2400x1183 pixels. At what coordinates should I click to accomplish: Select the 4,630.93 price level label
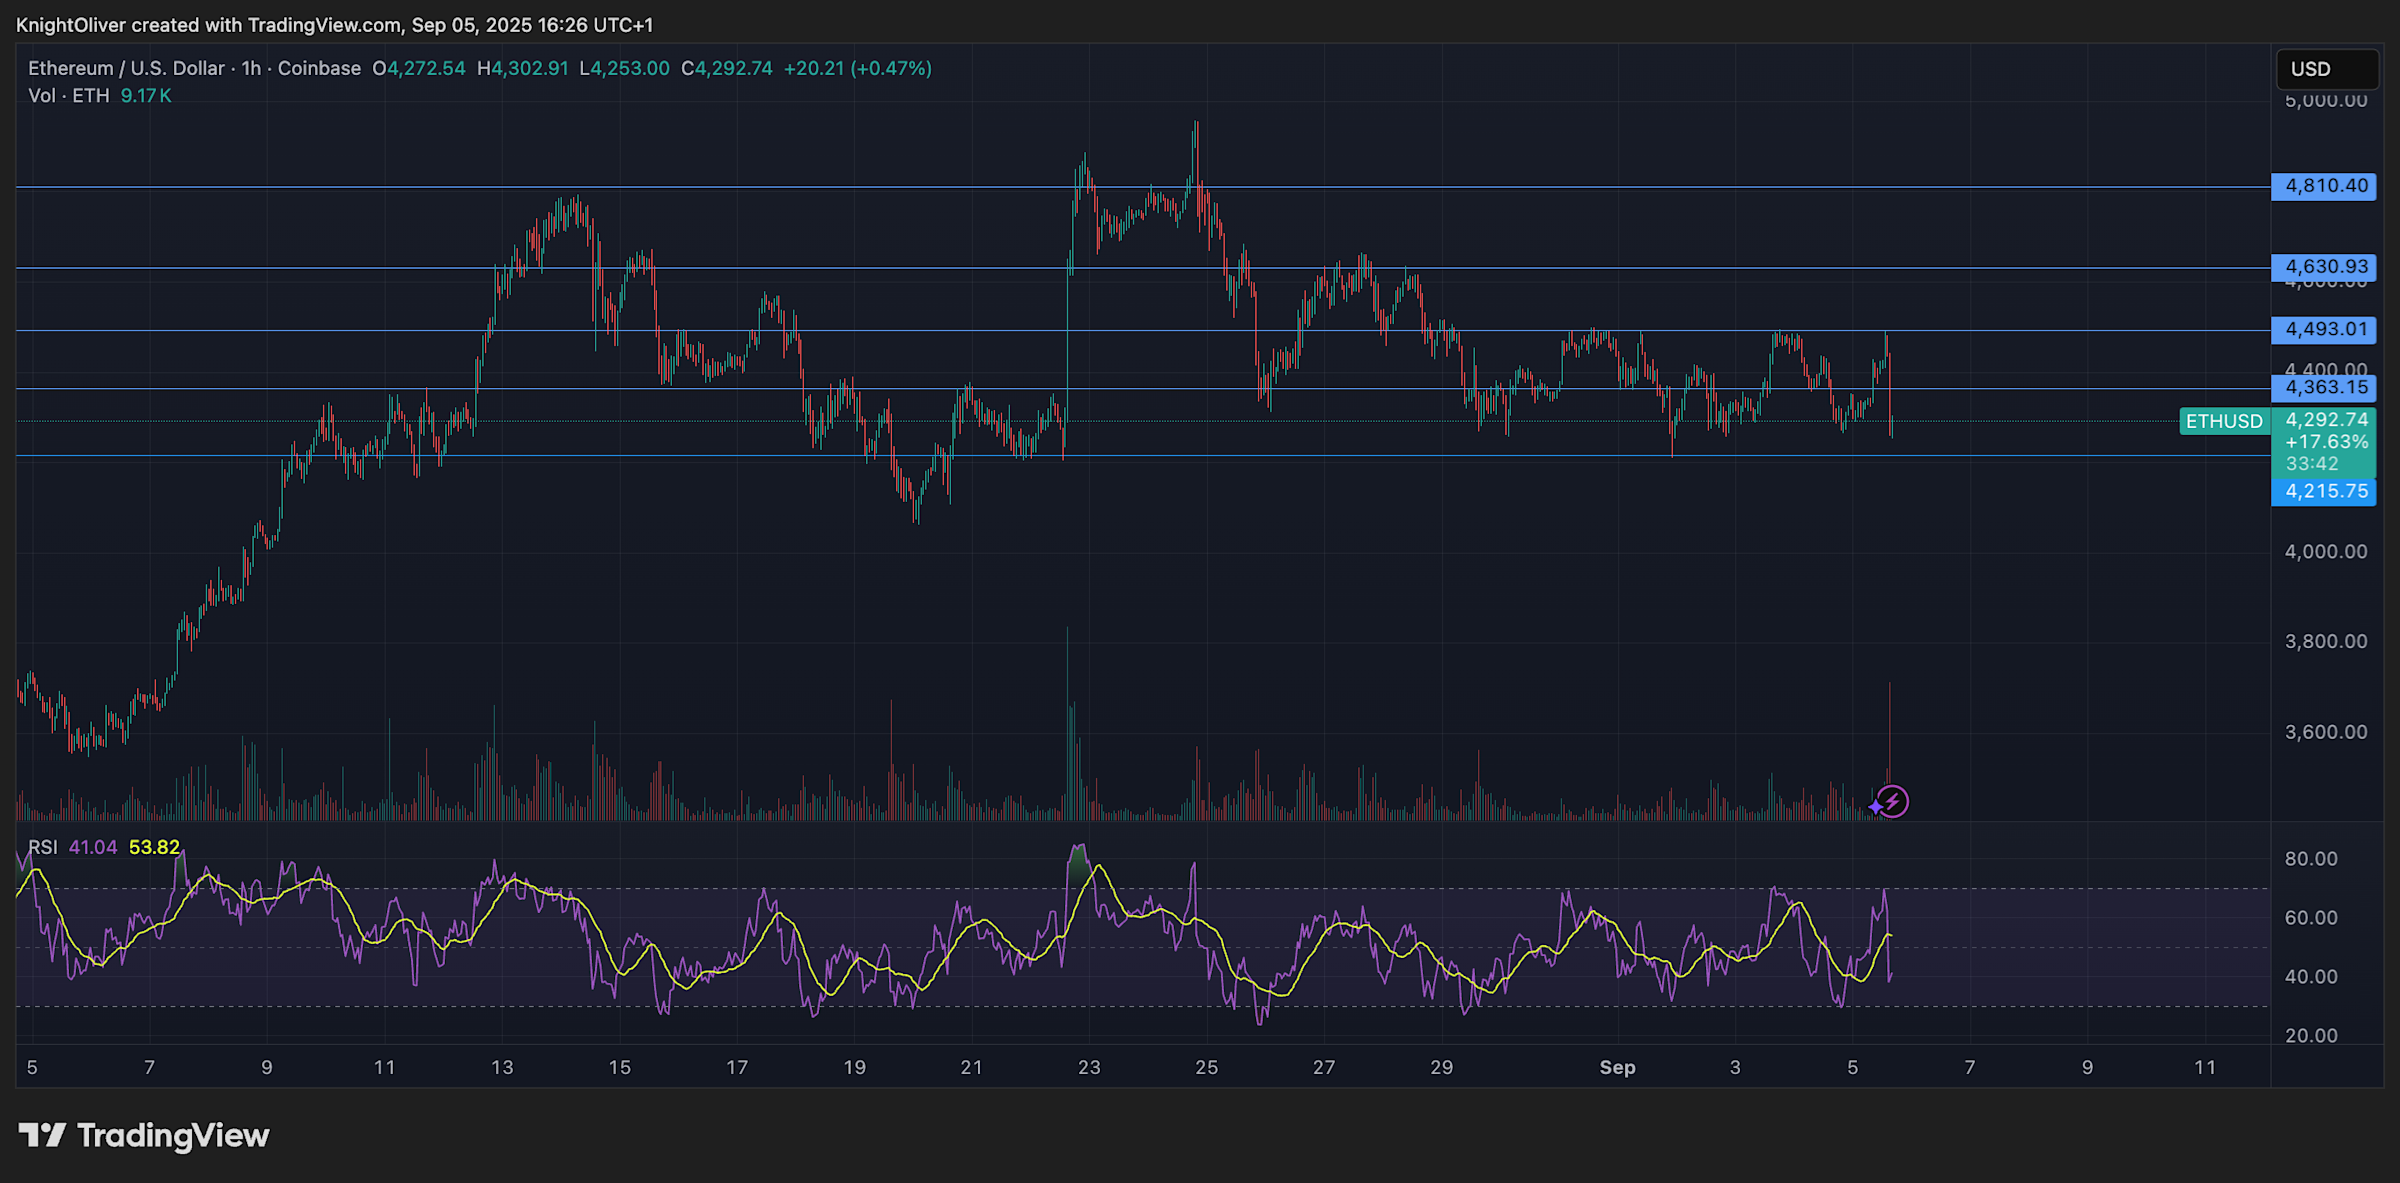tap(2323, 267)
